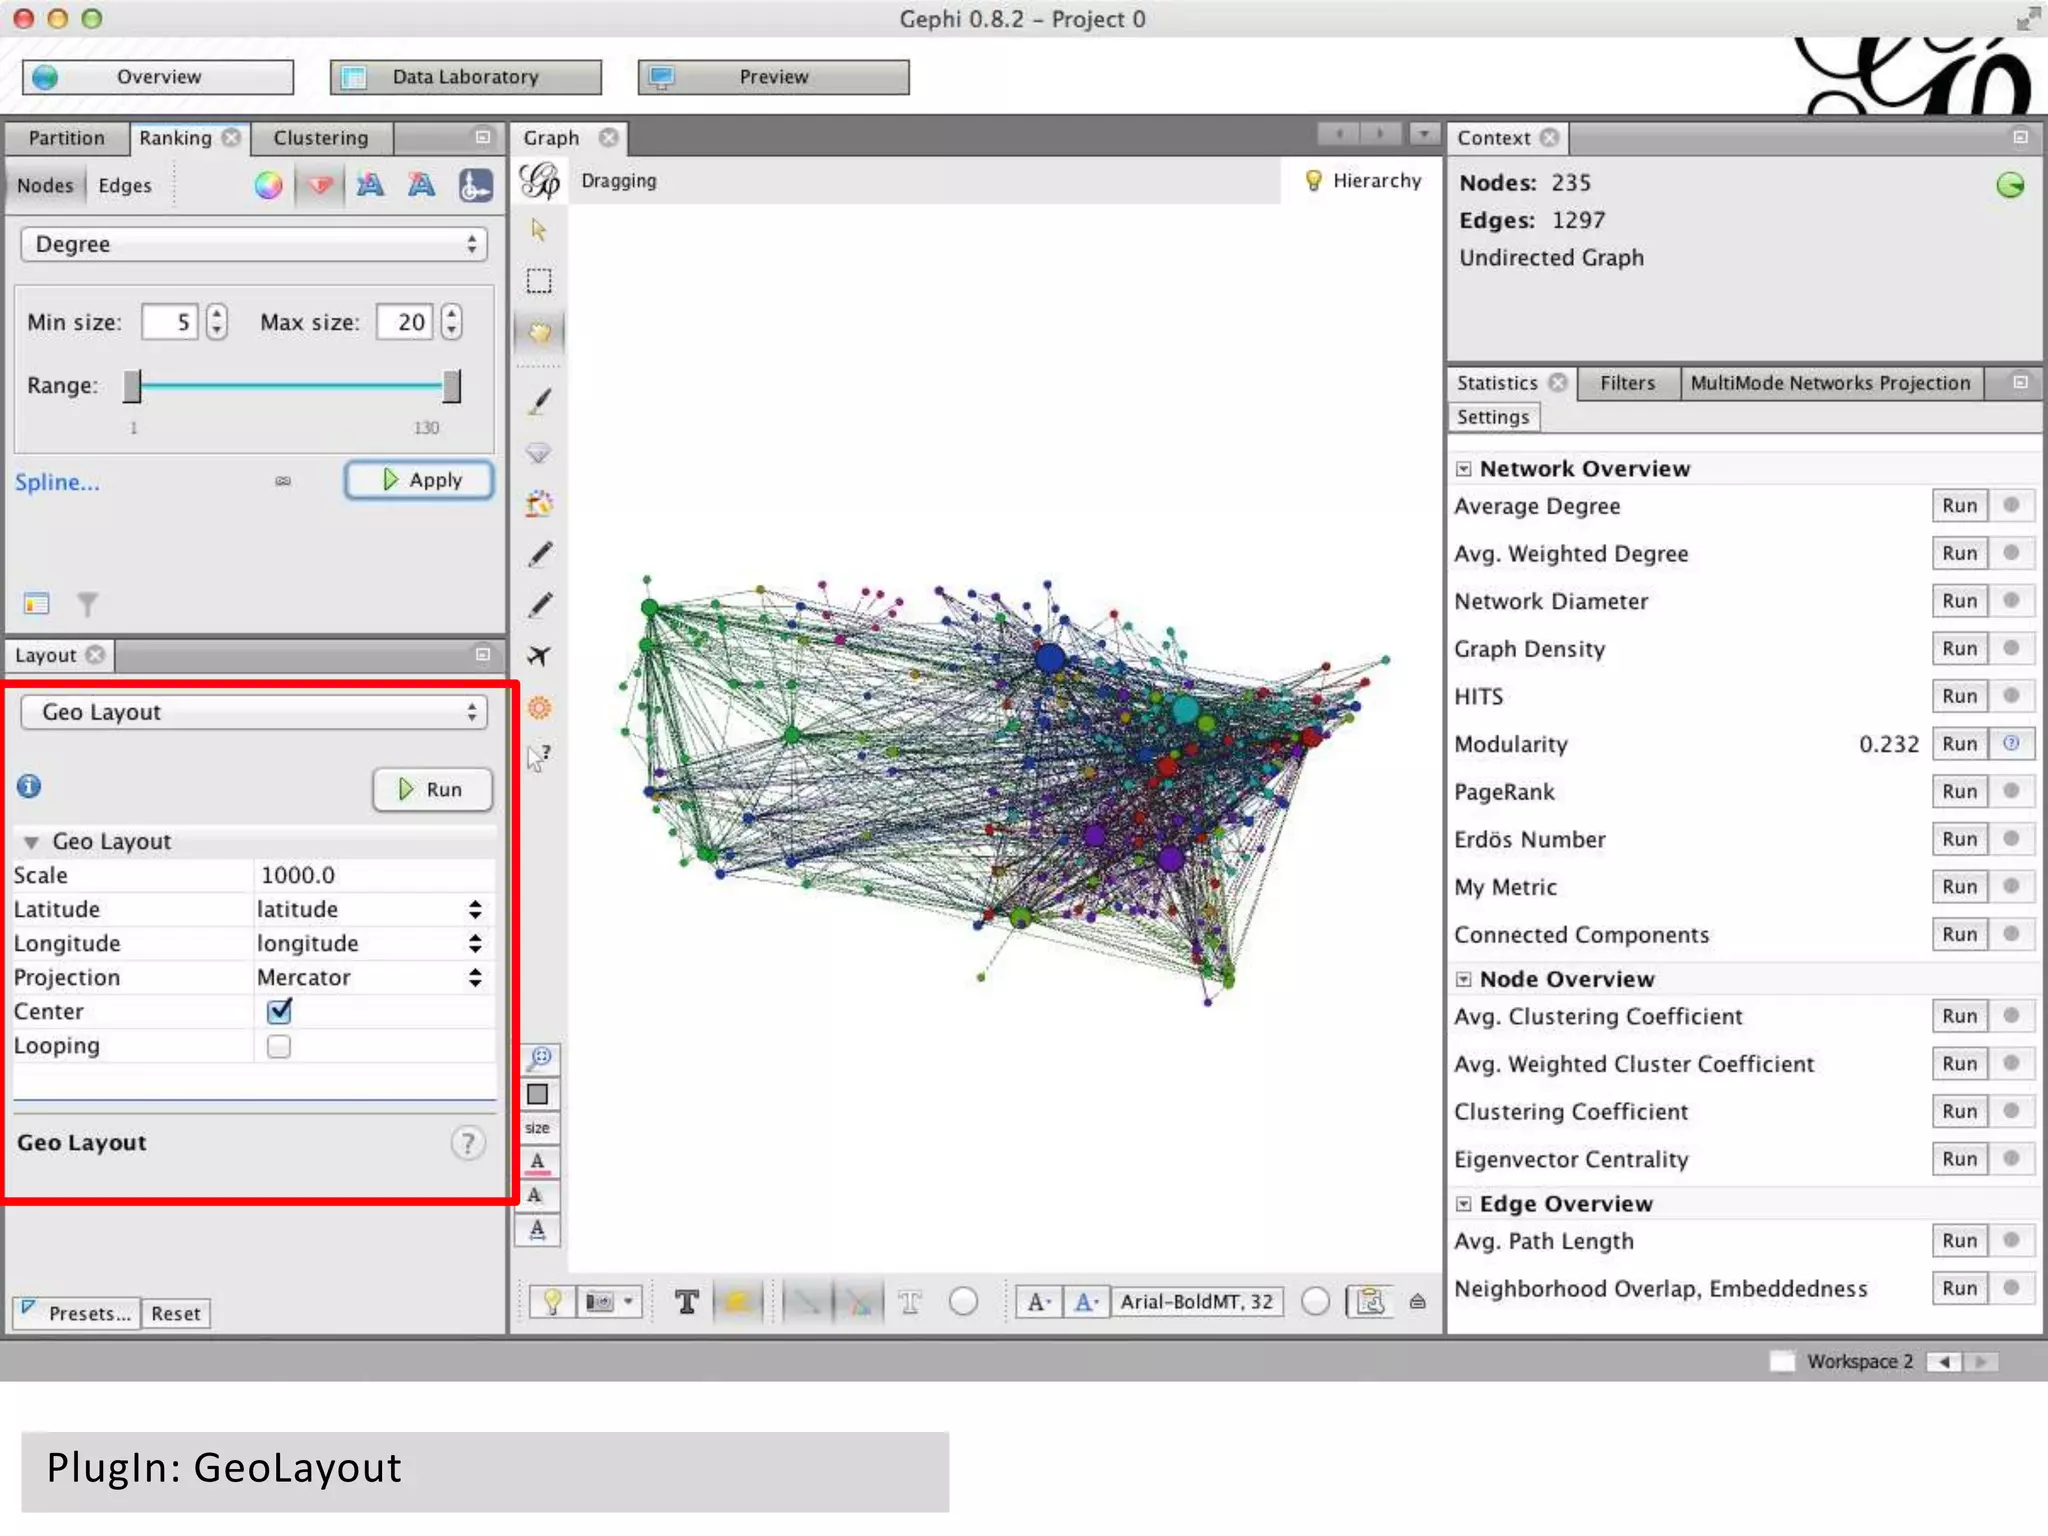Switch to the Data Laboratory tab
This screenshot has width=2048, height=1536.
465,77
